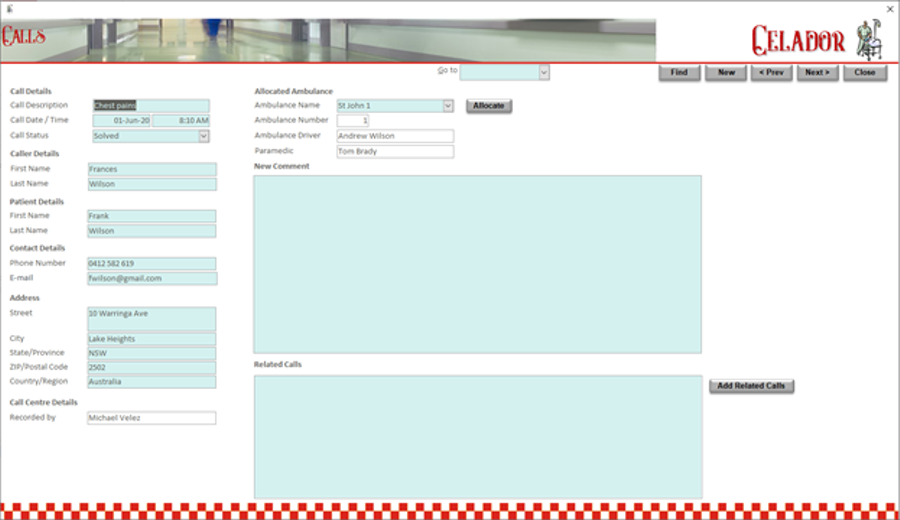
Task: Click the Call Description field
Action: coord(151,106)
